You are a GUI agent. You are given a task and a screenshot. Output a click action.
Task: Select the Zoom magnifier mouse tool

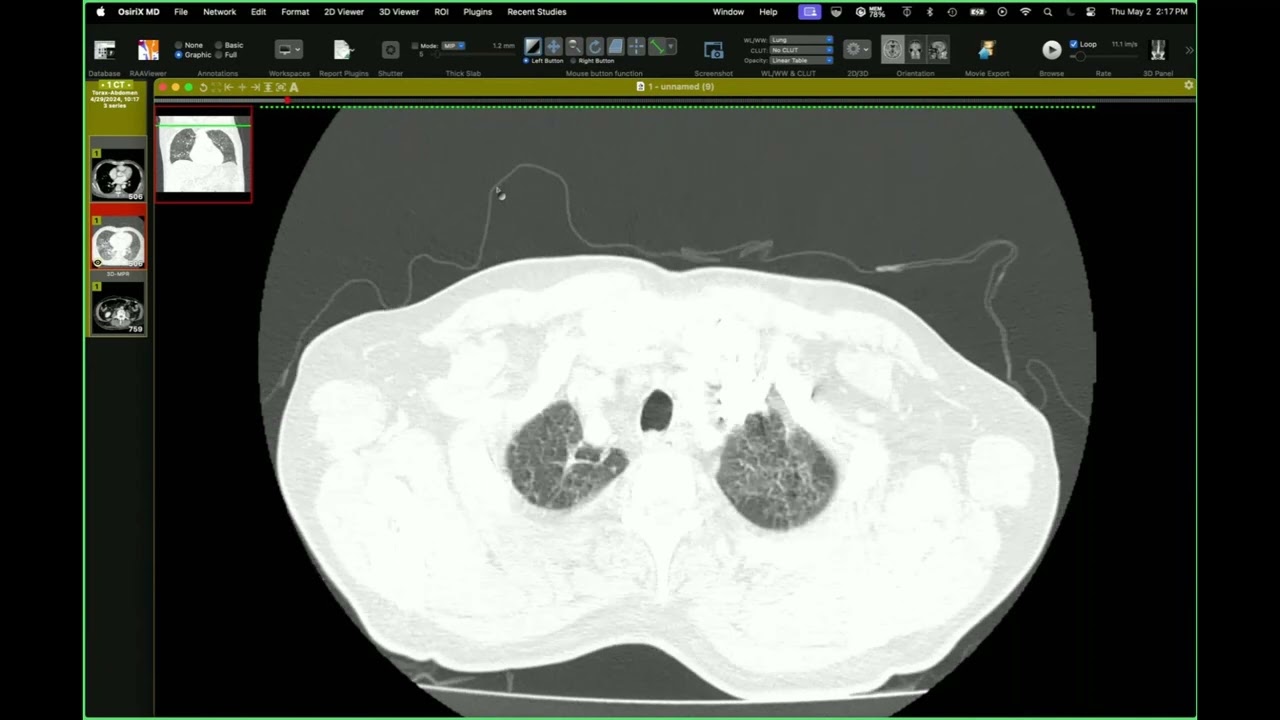[574, 47]
